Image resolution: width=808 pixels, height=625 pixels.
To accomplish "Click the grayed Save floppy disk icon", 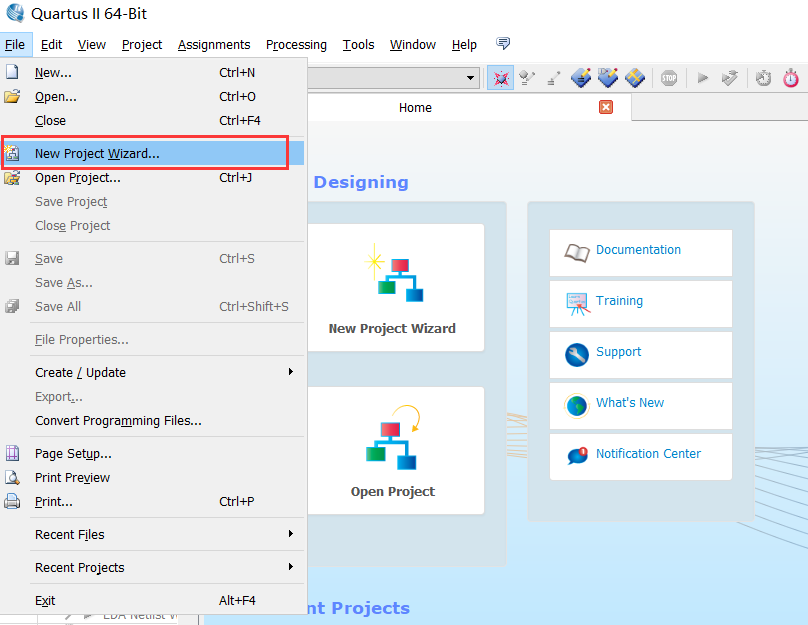I will tap(12, 258).
